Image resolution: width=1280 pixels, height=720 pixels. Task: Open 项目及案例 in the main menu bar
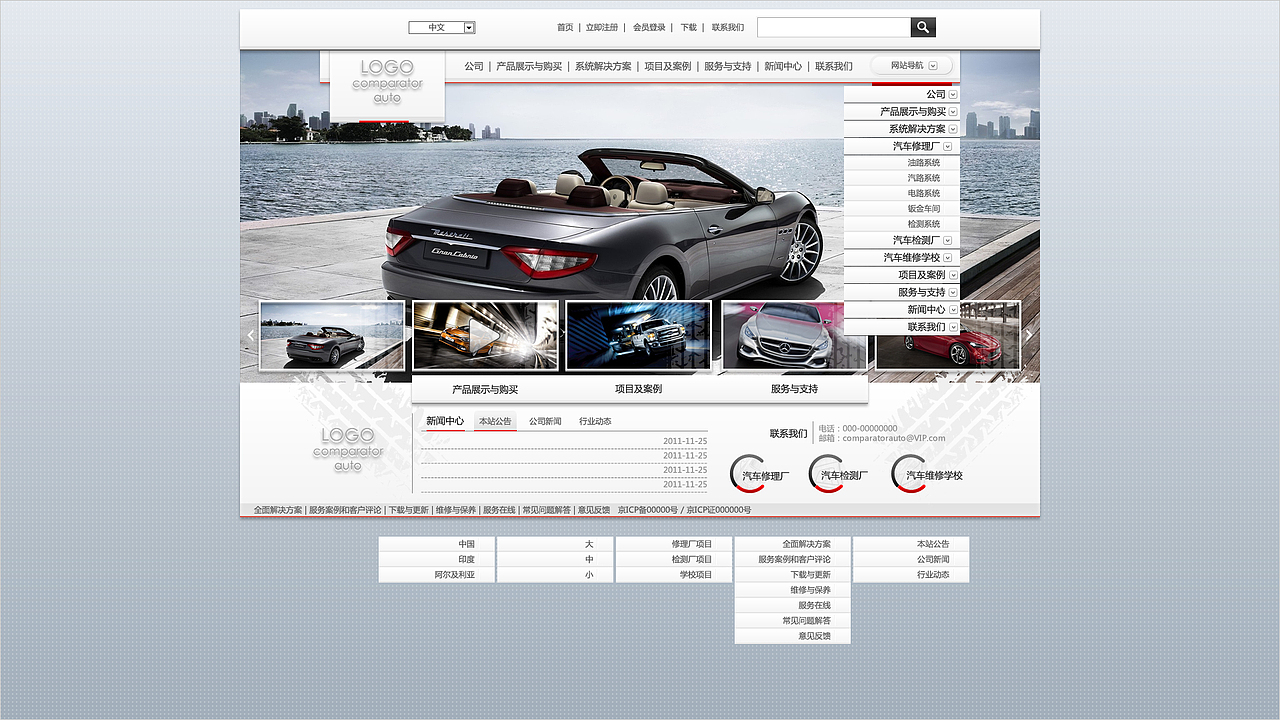click(667, 66)
